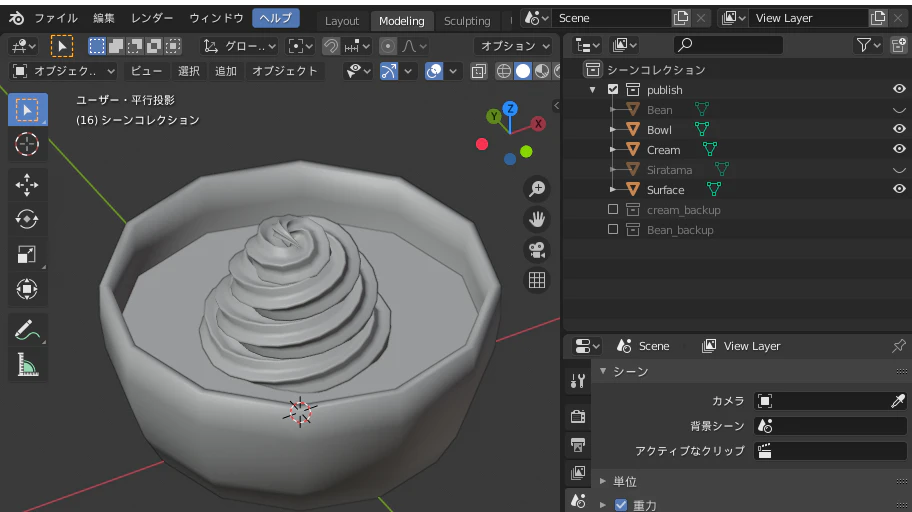This screenshot has width=912, height=512.
Task: Pick the Annotate pencil tool
Action: click(x=27, y=330)
